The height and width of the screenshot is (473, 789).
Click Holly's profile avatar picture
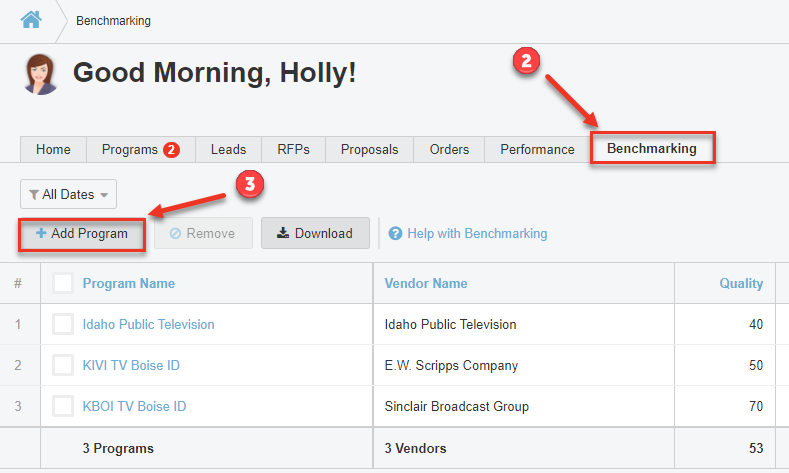(x=41, y=74)
